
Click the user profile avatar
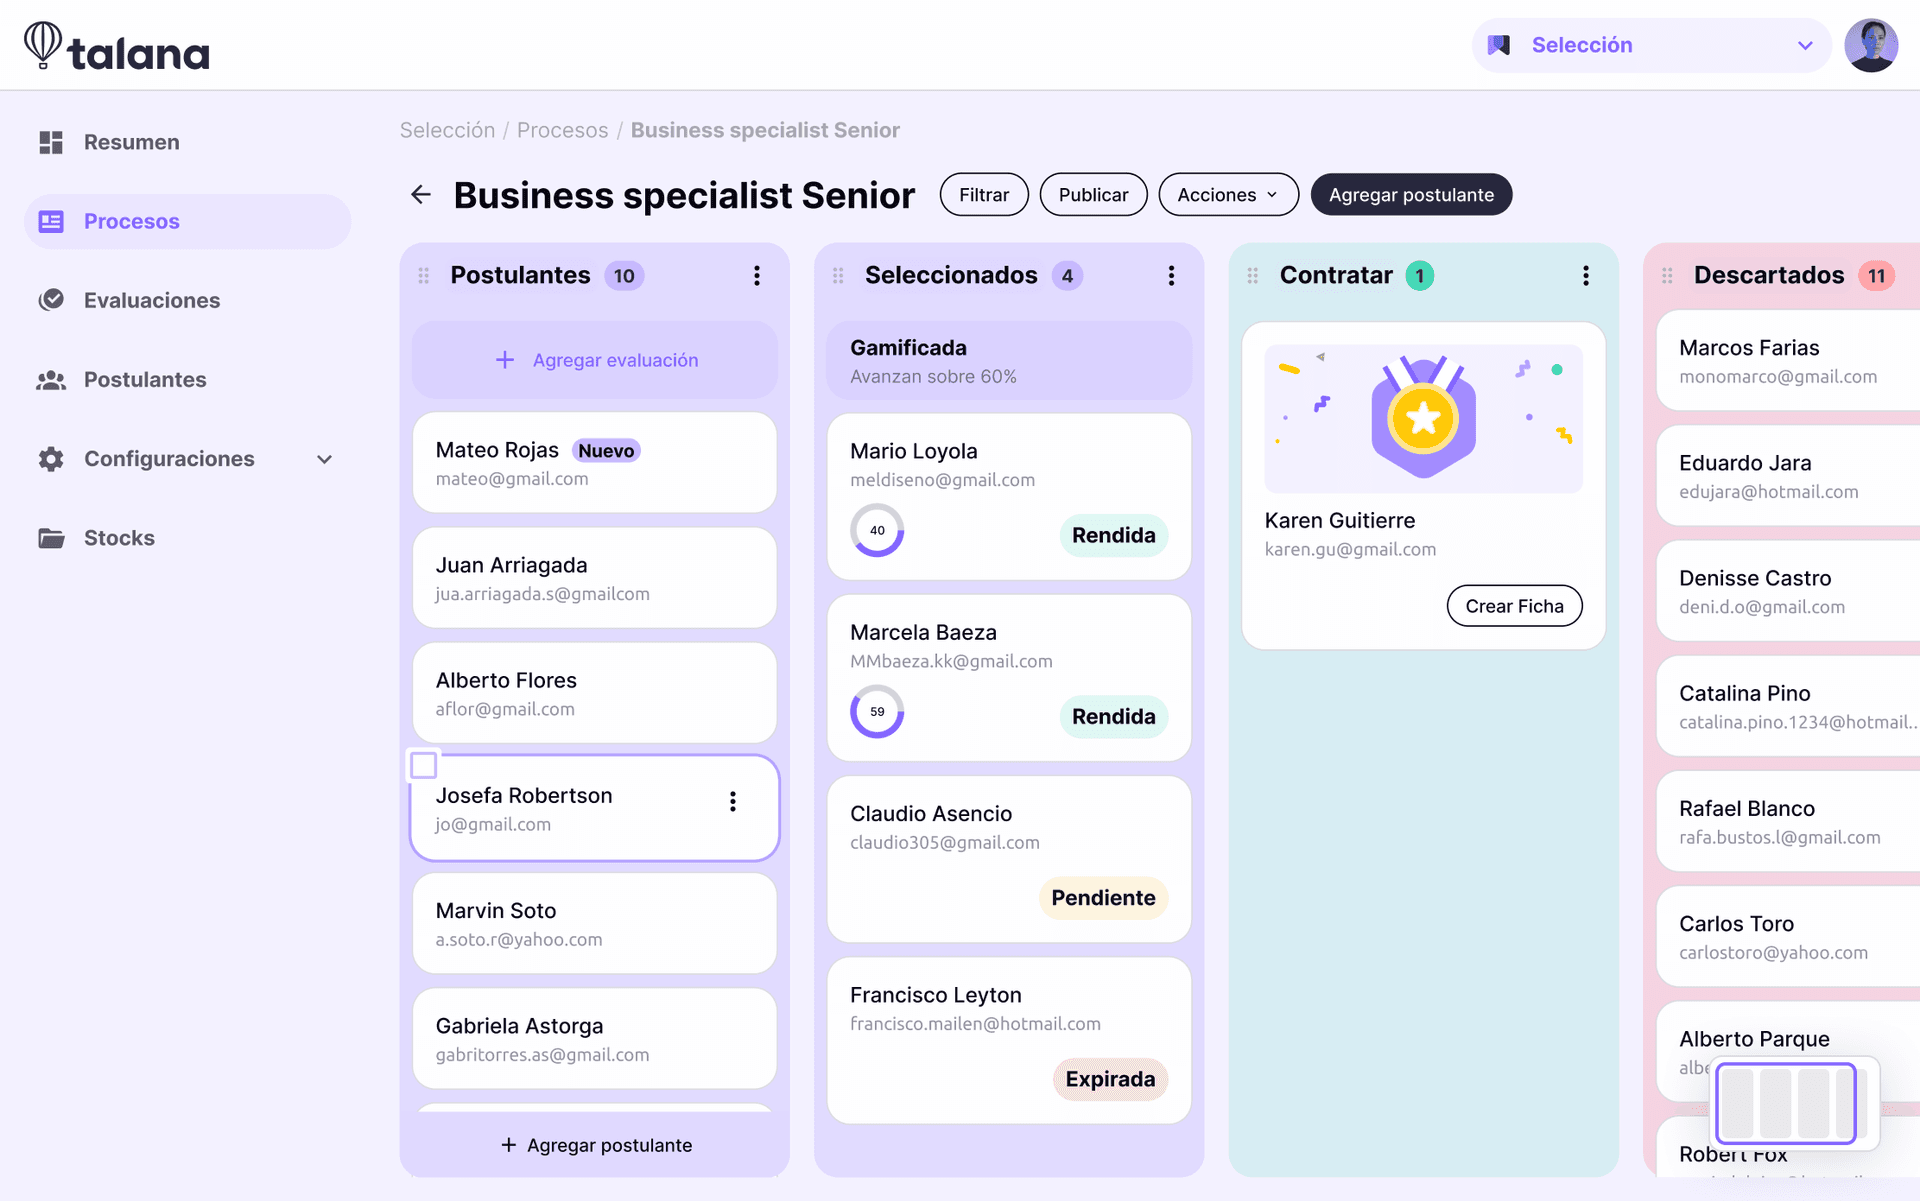point(1871,45)
